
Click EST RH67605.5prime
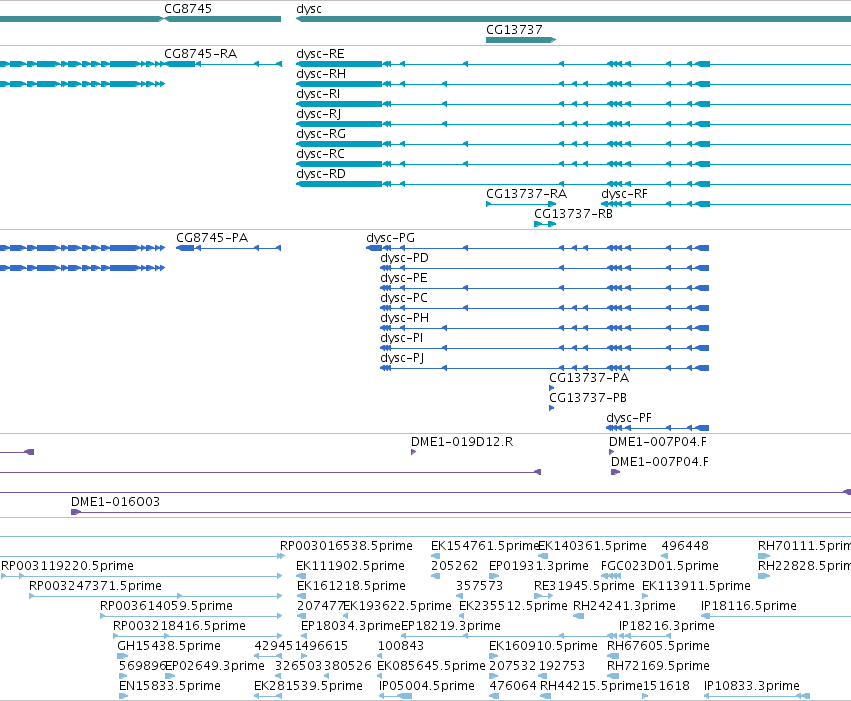click(x=658, y=646)
